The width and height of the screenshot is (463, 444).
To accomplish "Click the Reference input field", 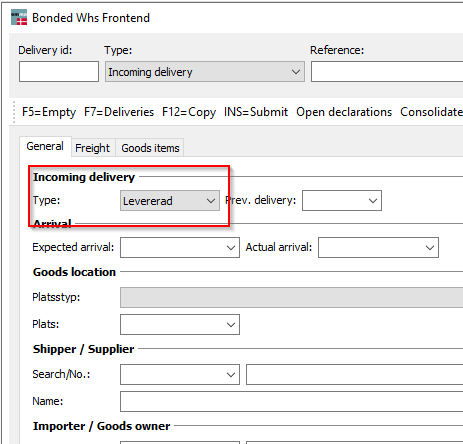I will tap(387, 71).
